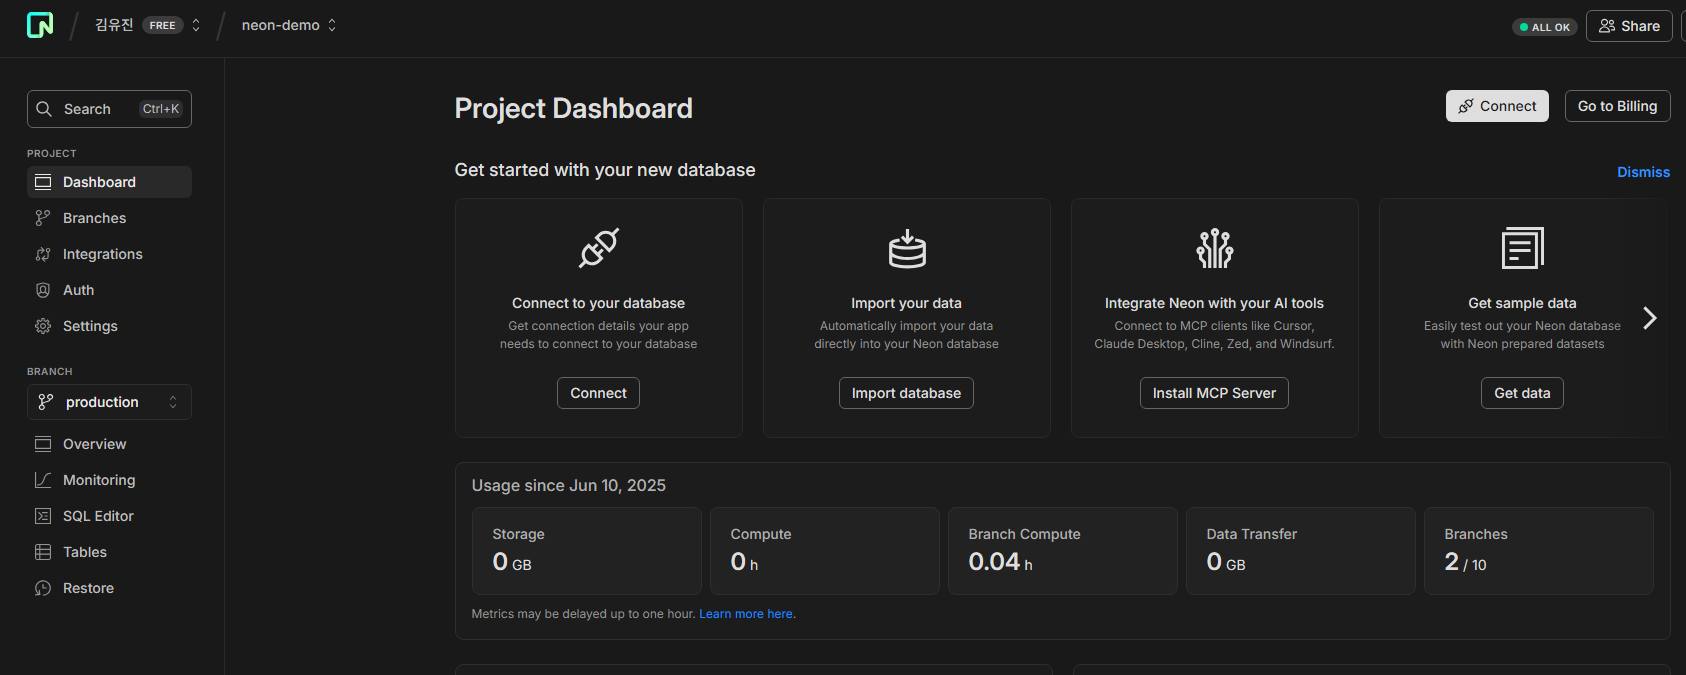Click the Auth shield icon

[x=43, y=290]
